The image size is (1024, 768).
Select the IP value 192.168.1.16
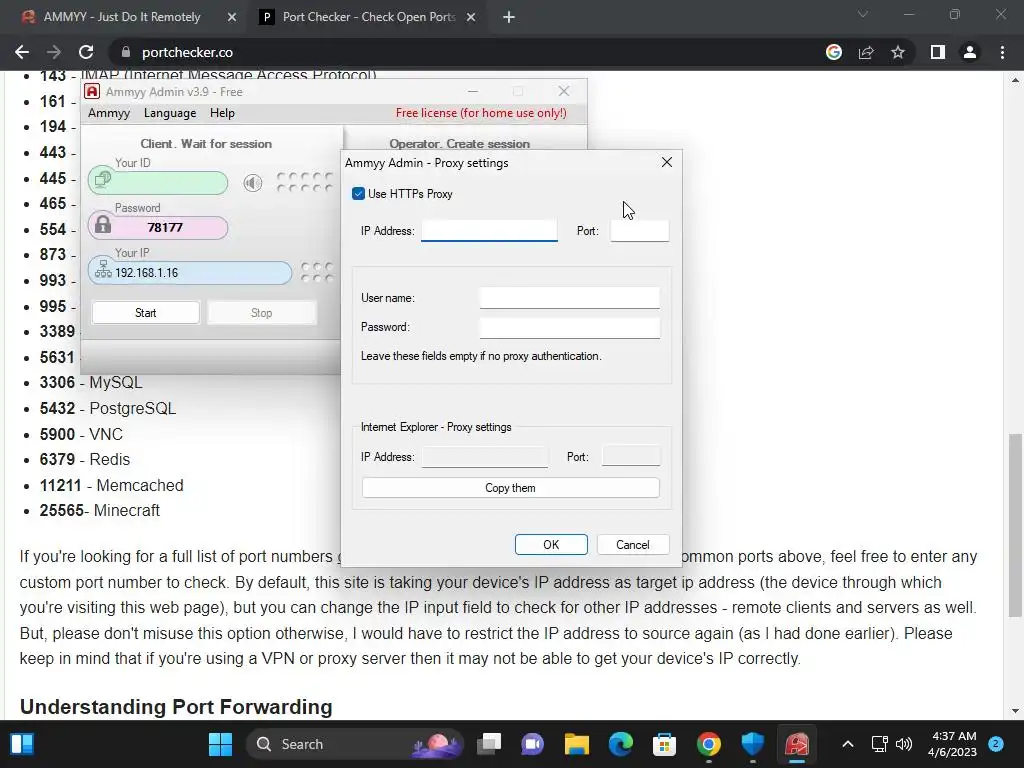tap(146, 273)
